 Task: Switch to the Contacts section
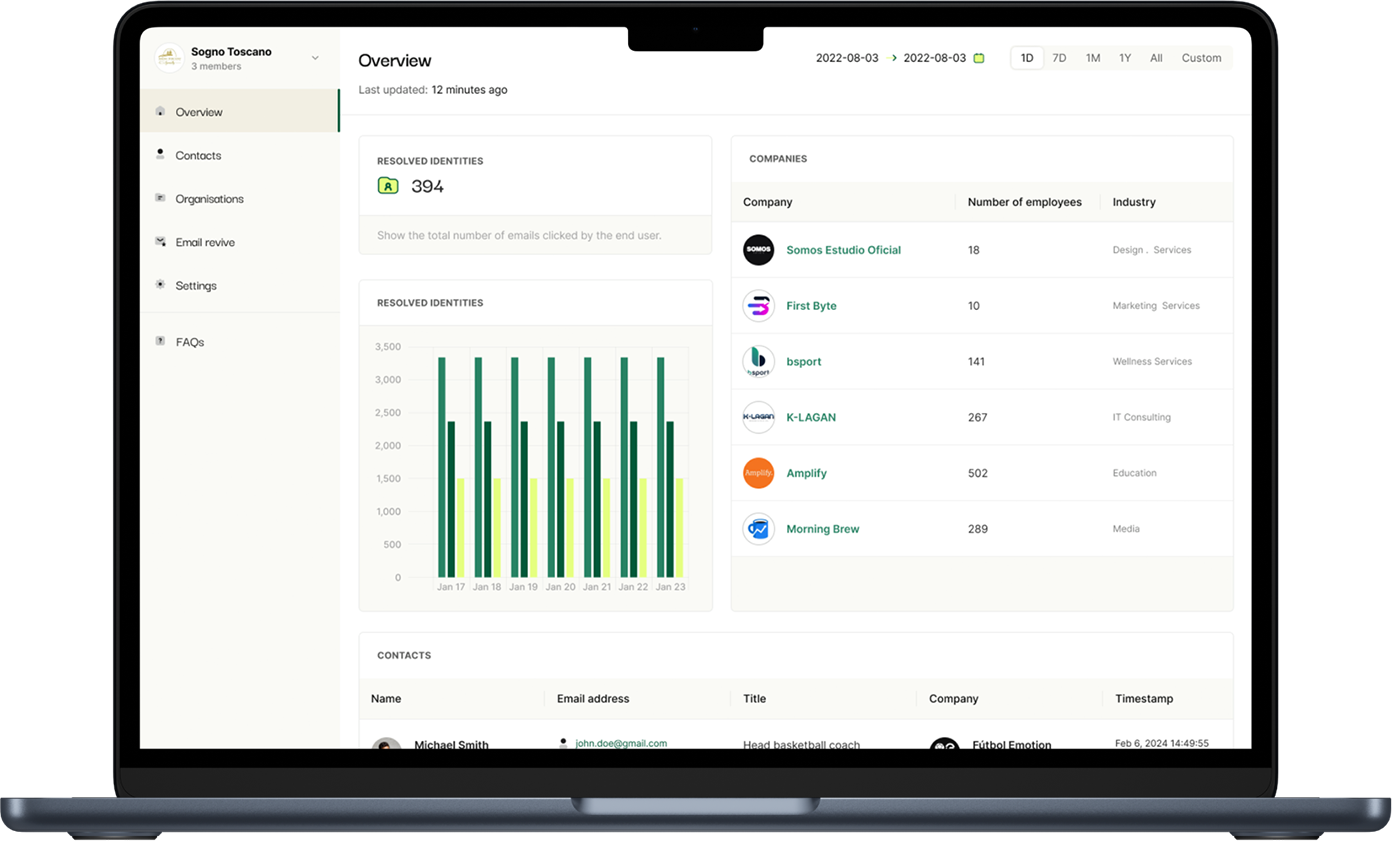[x=198, y=155]
